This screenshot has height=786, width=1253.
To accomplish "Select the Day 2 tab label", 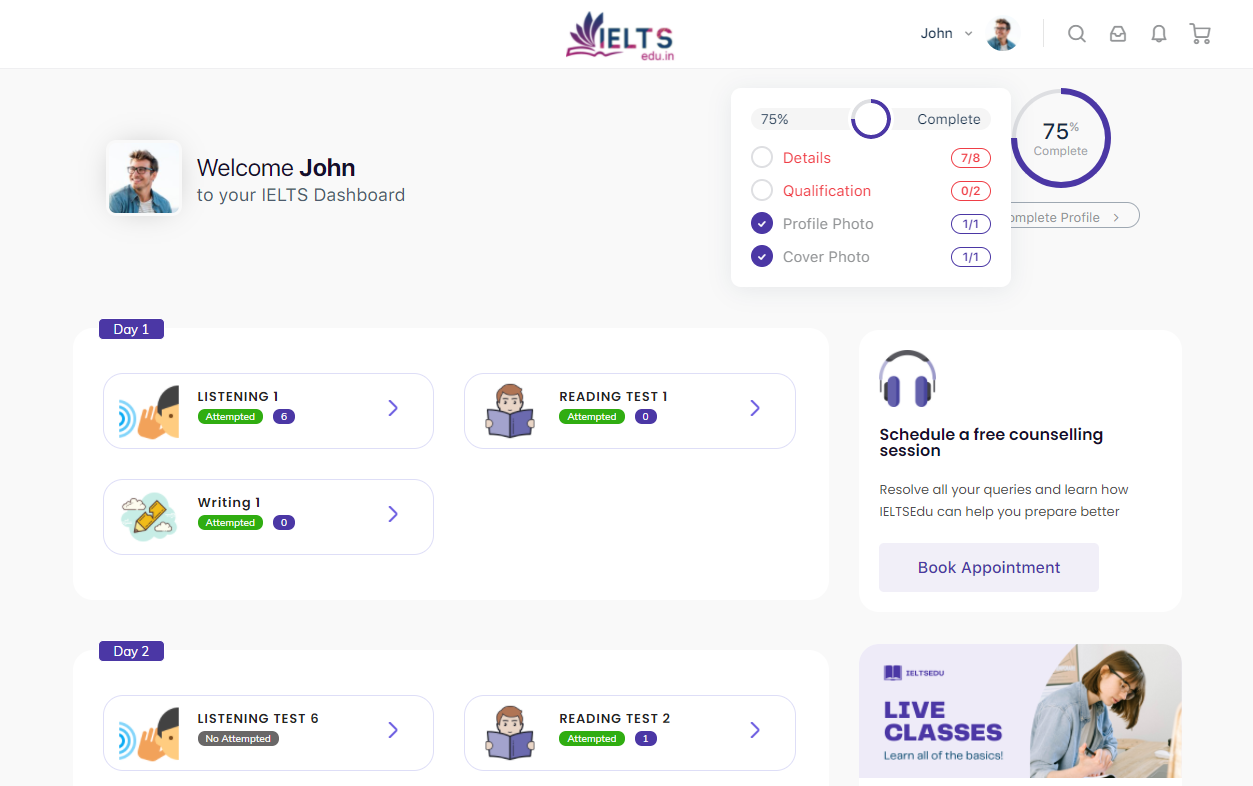I will (x=131, y=651).
